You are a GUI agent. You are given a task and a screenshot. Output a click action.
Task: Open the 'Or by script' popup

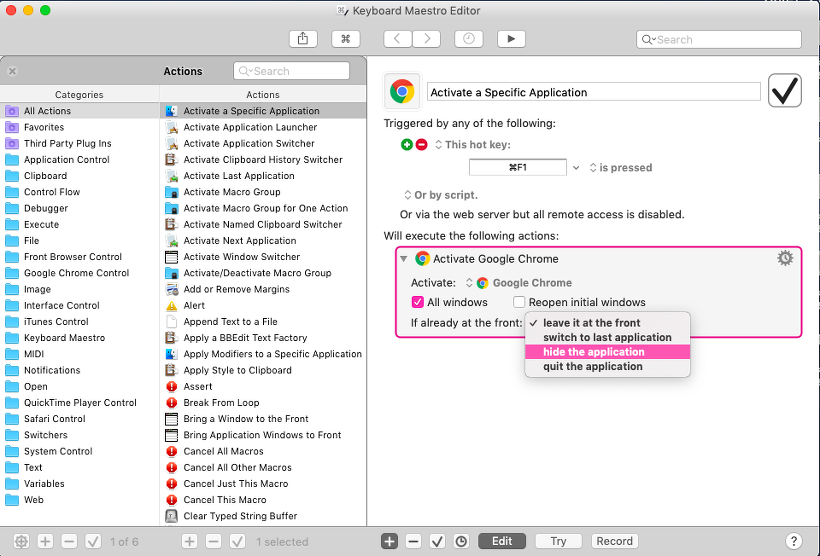441,195
